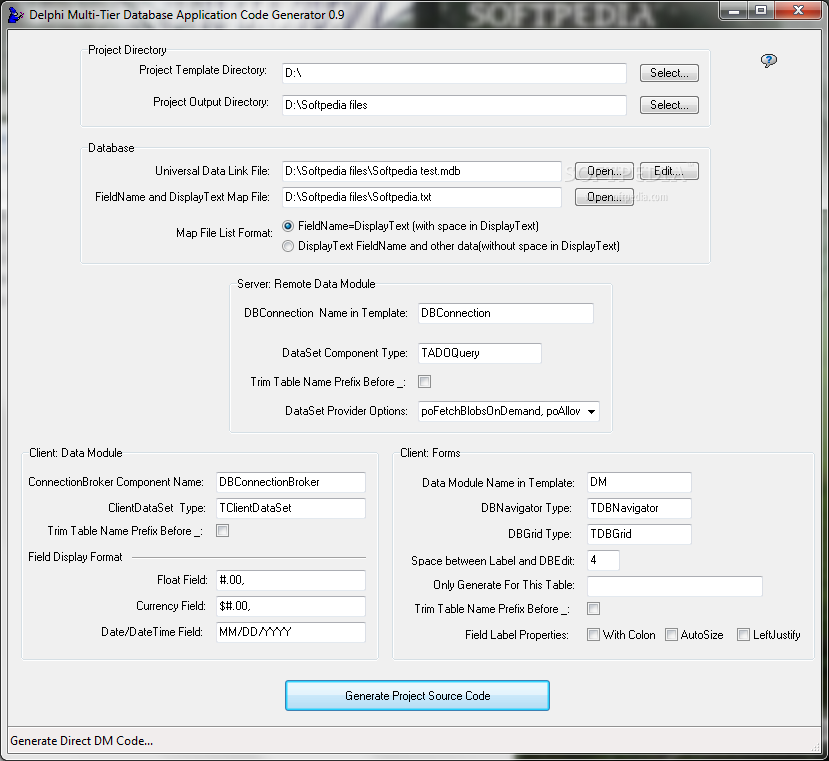829x761 pixels.
Task: Open Universal Data Link File
Action: pos(604,171)
